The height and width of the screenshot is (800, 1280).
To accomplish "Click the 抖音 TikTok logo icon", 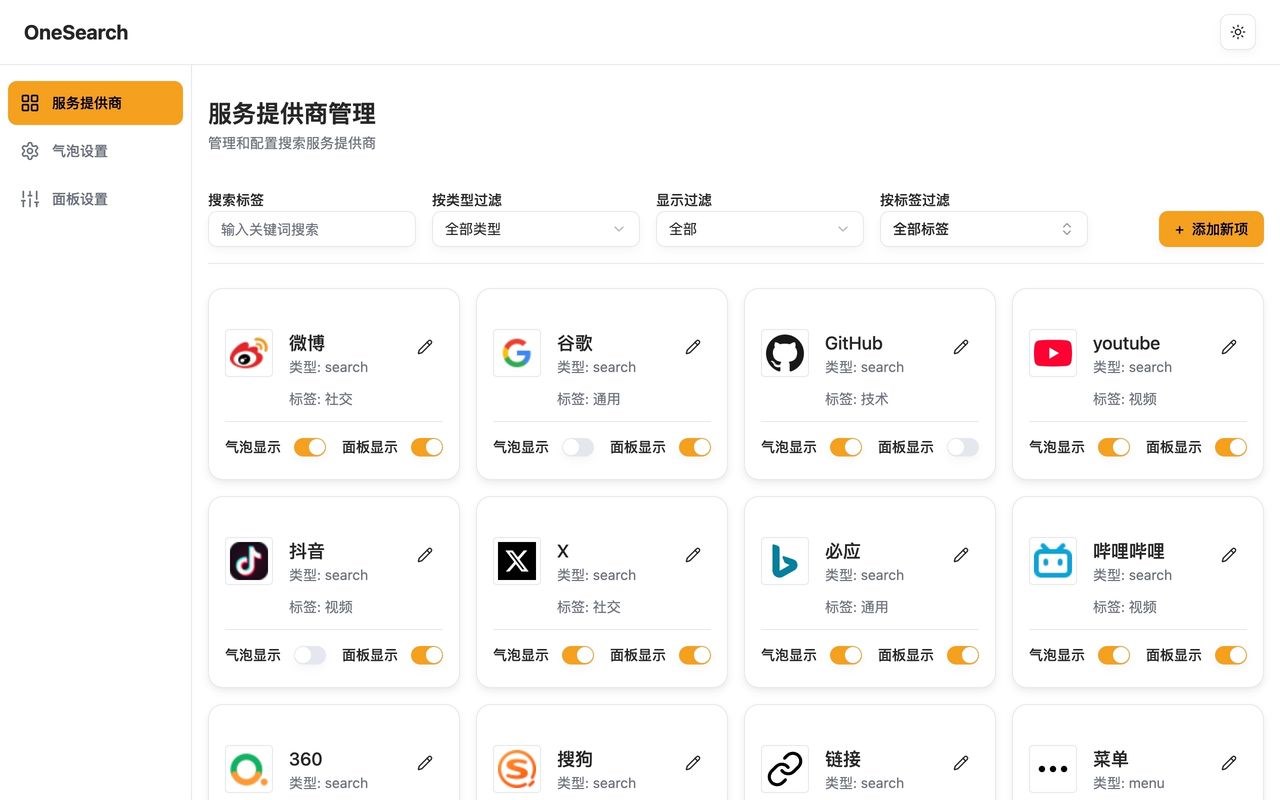I will (249, 561).
